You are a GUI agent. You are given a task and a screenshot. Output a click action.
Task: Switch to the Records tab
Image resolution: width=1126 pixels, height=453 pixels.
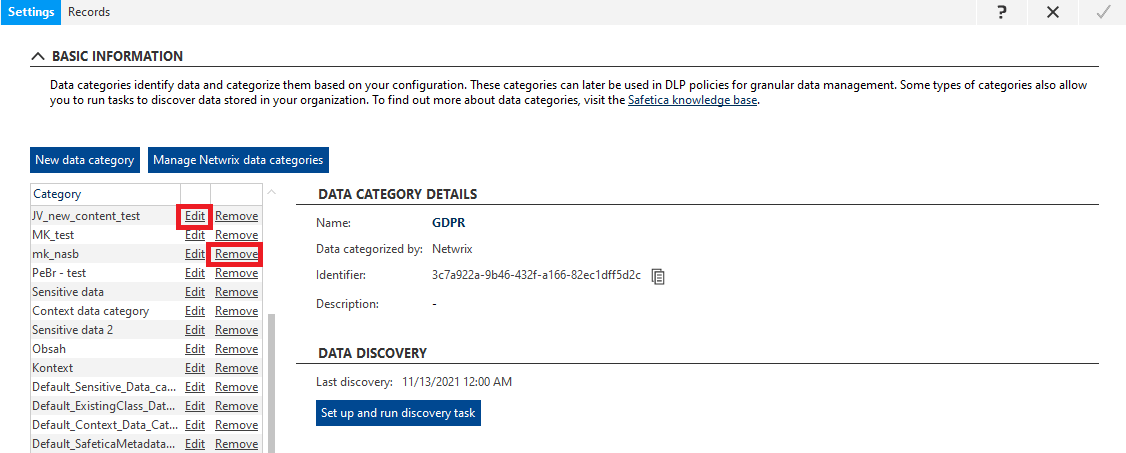click(x=89, y=12)
